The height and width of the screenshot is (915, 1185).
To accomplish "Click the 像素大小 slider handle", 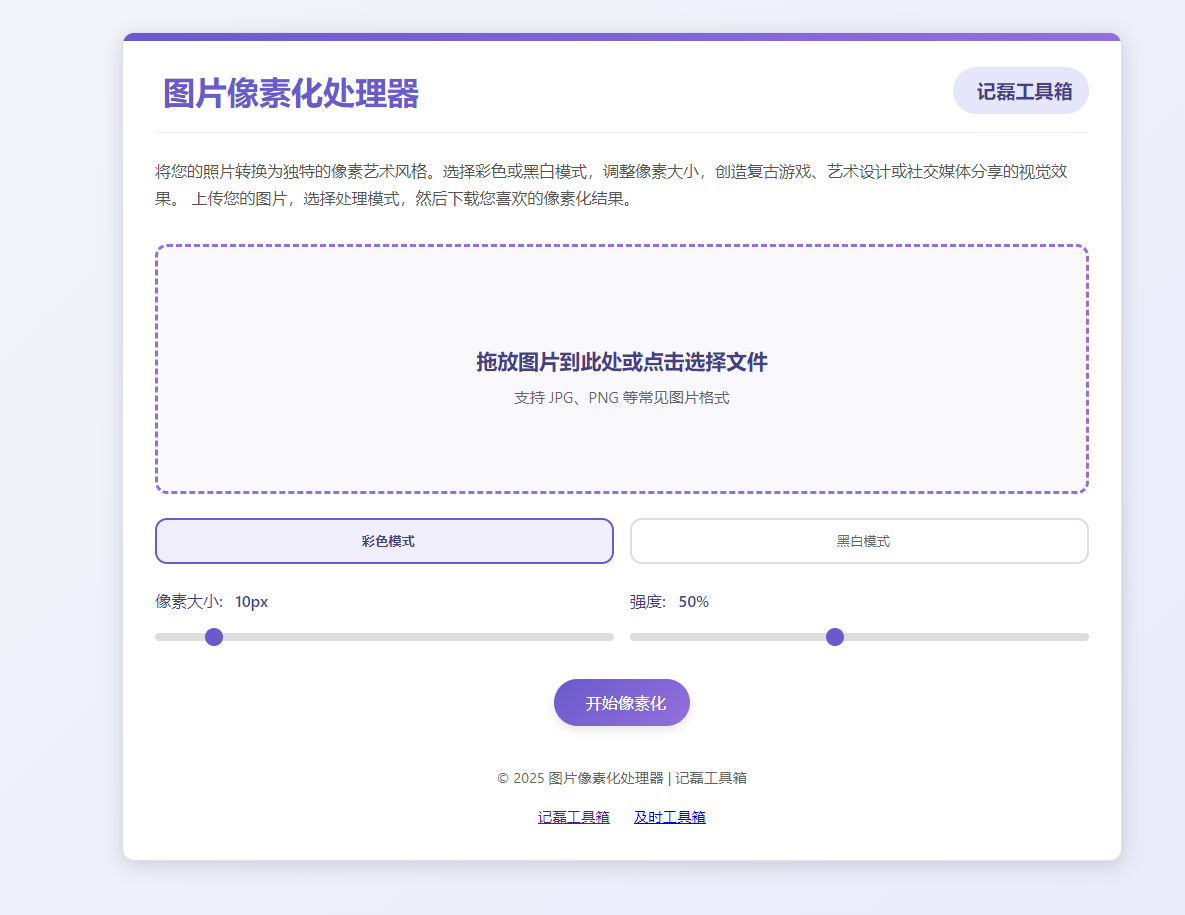I will point(214,636).
